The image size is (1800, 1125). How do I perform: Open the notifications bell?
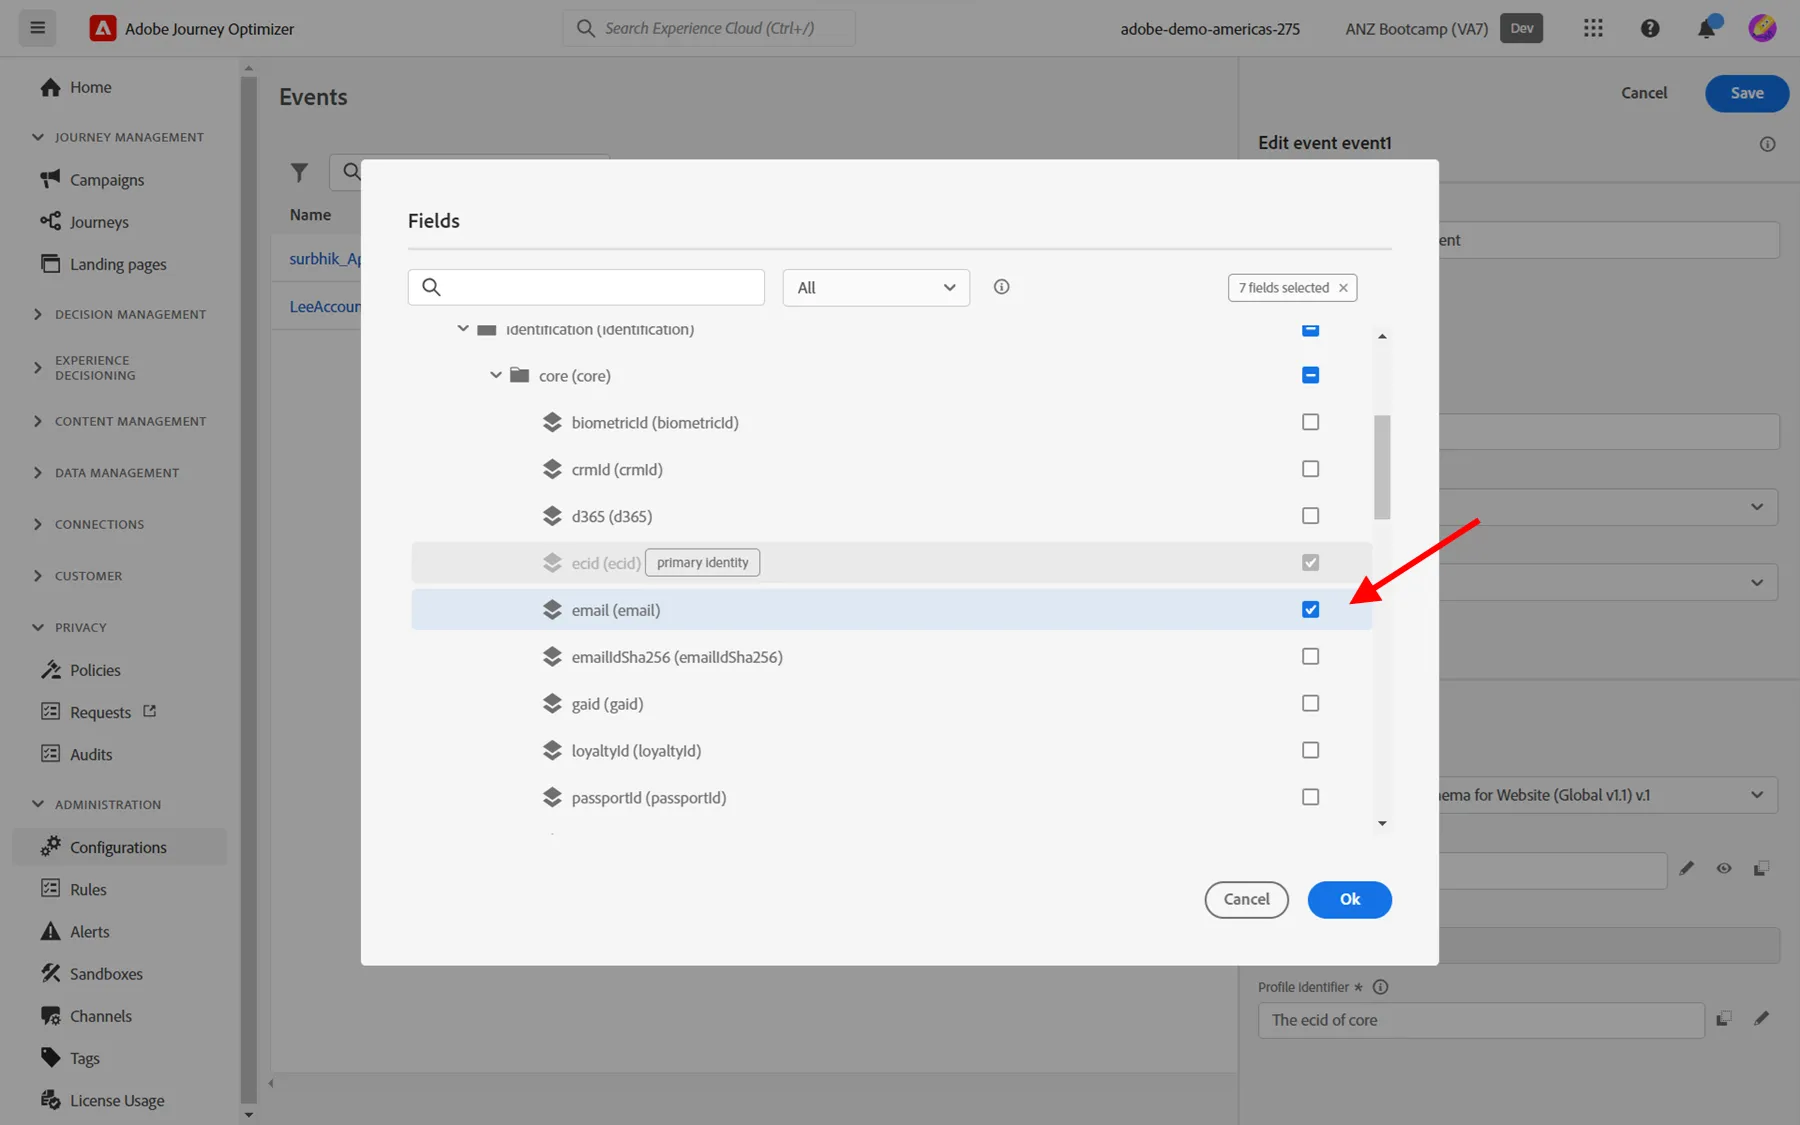(x=1707, y=28)
